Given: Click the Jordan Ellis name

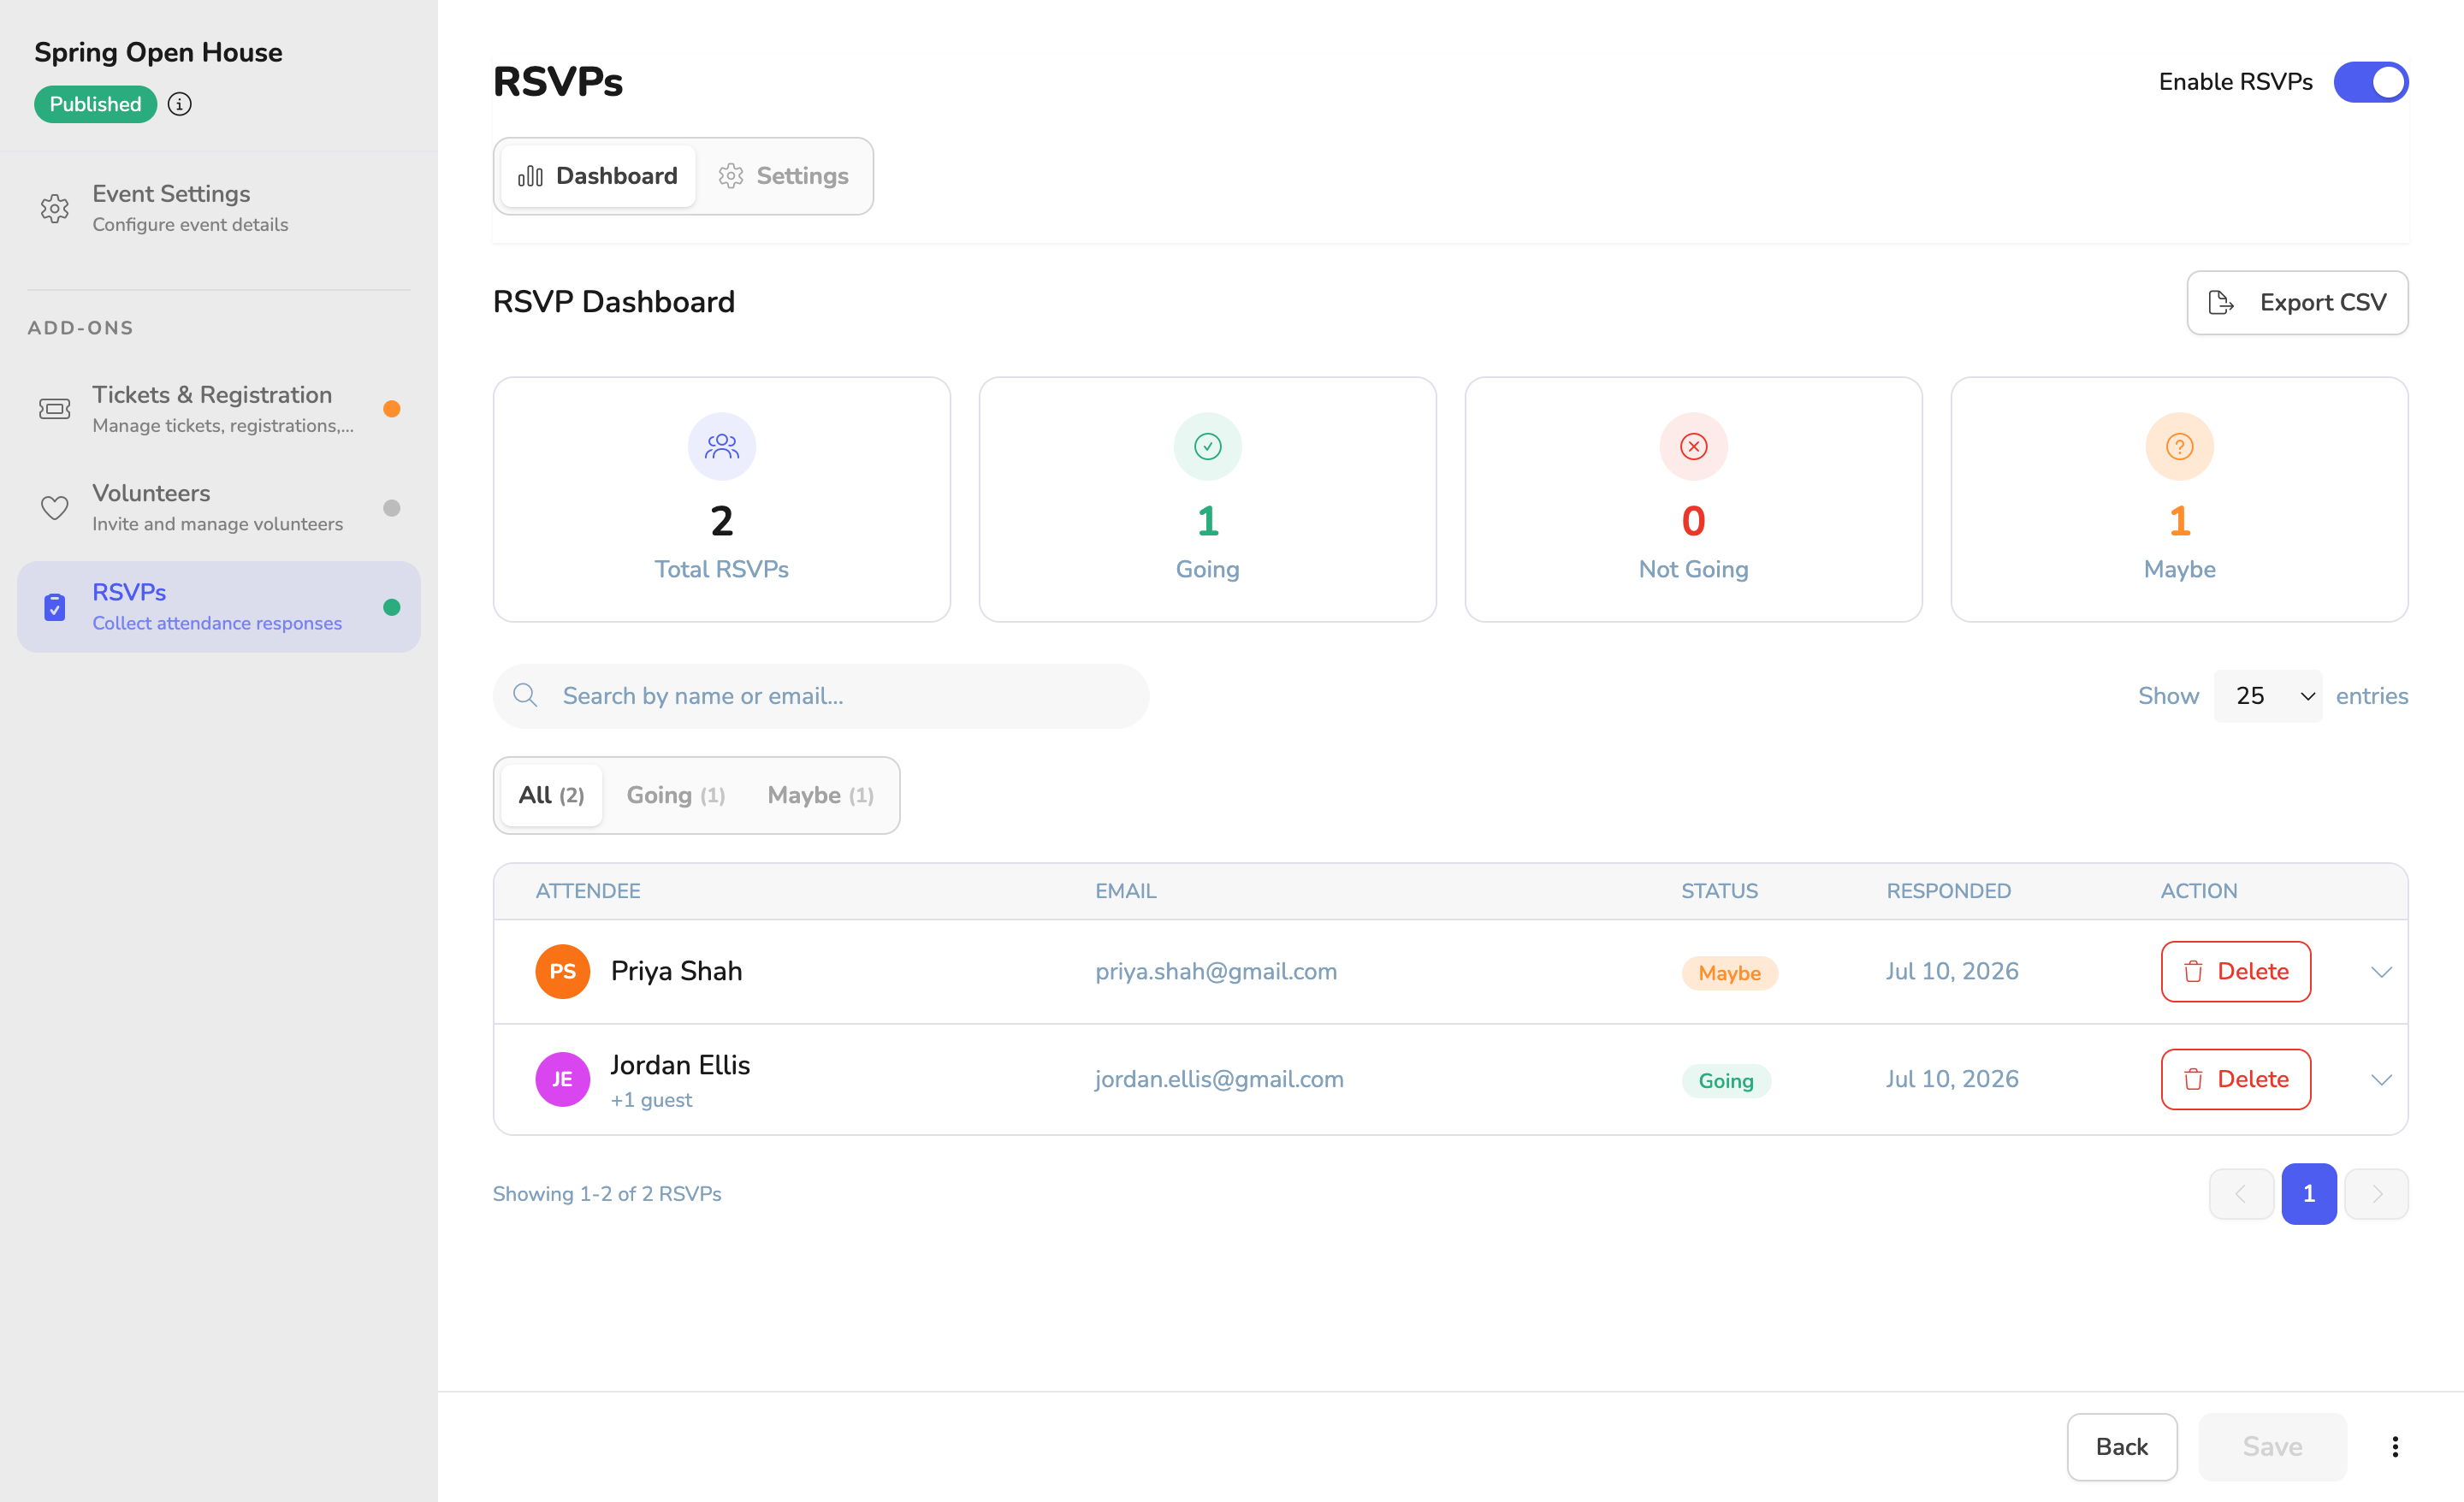Looking at the screenshot, I should pos(681,1065).
